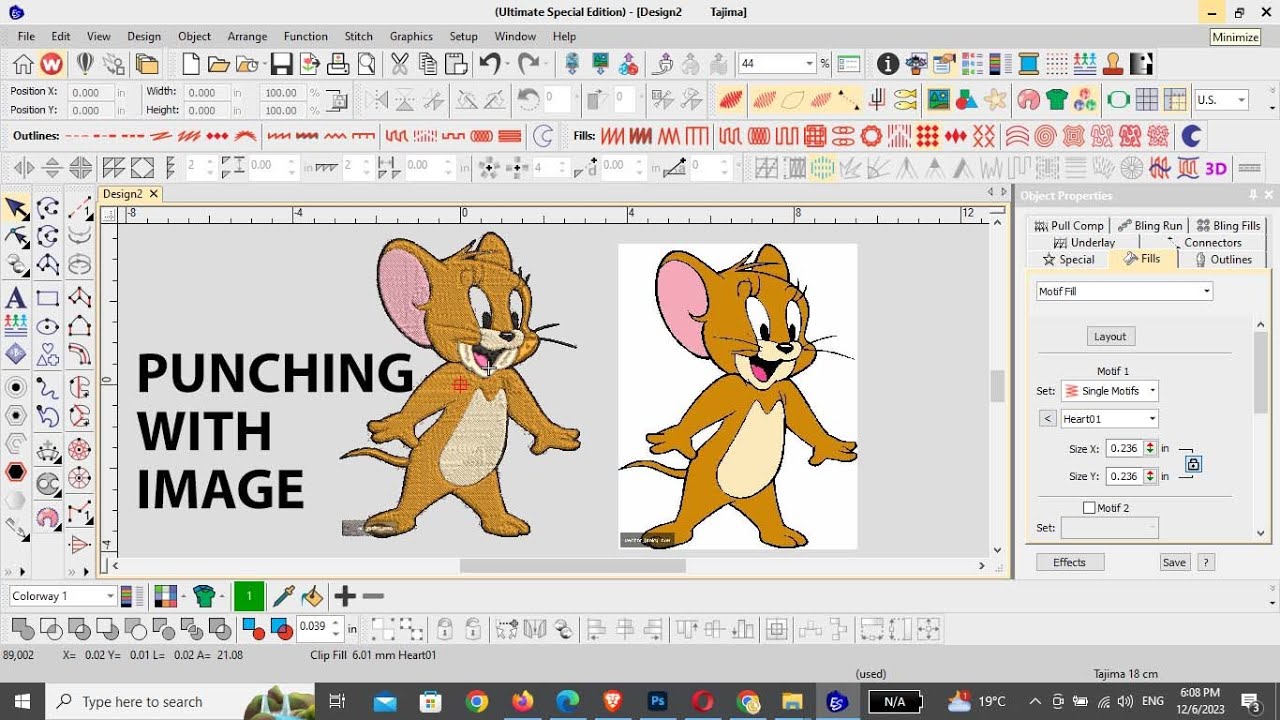Click the horizontal canvas scrollbar thumb
This screenshot has width=1280, height=720.
(573, 566)
